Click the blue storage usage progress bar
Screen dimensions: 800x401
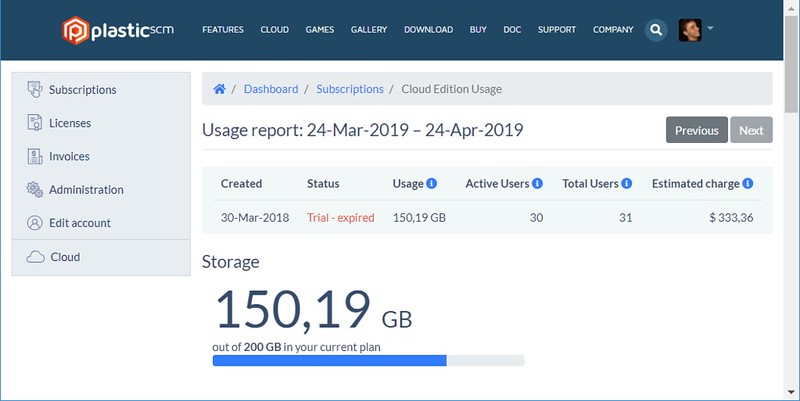[329, 360]
